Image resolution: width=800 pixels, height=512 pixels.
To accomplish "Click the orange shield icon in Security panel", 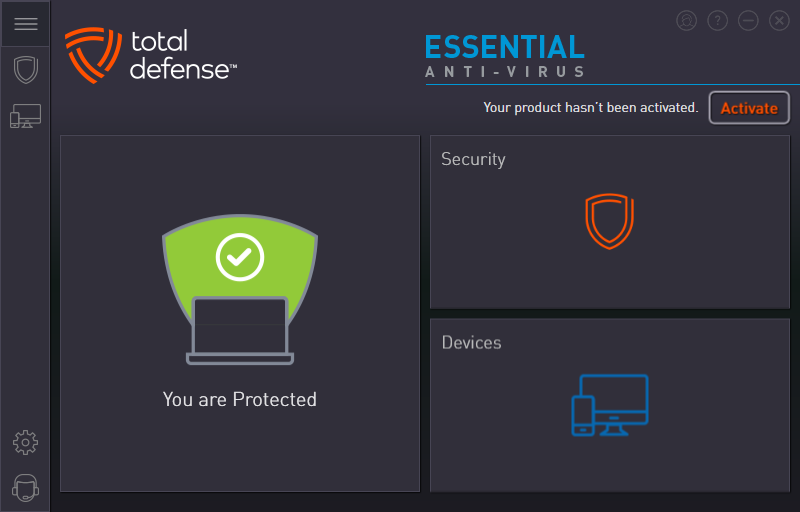I will pyautogui.click(x=609, y=221).
